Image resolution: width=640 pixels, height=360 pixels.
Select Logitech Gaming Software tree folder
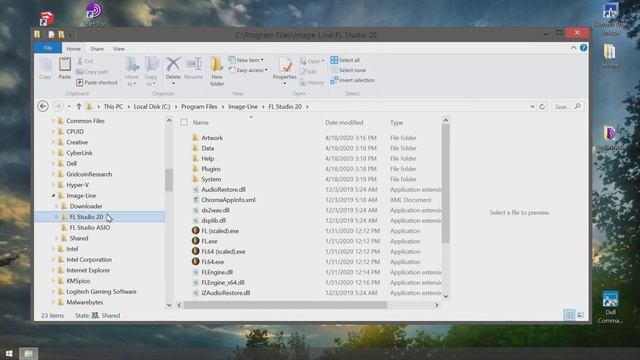coord(101,292)
